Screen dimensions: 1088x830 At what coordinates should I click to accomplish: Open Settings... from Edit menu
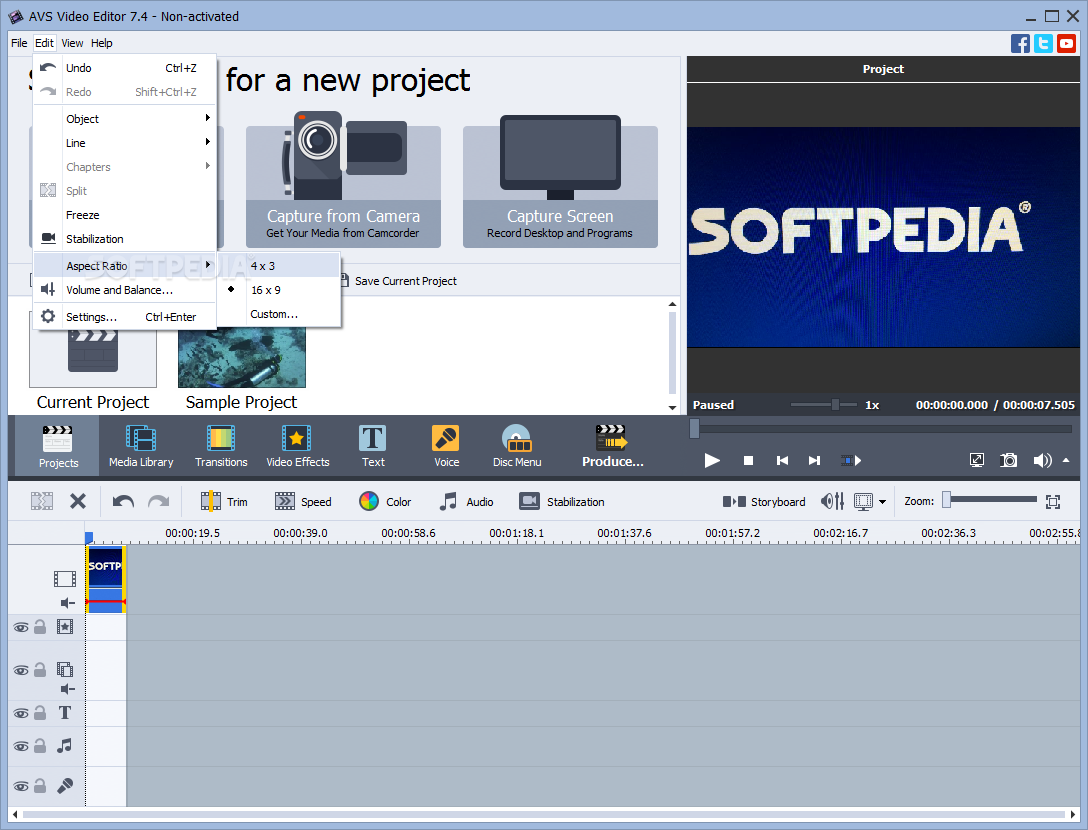[125, 317]
